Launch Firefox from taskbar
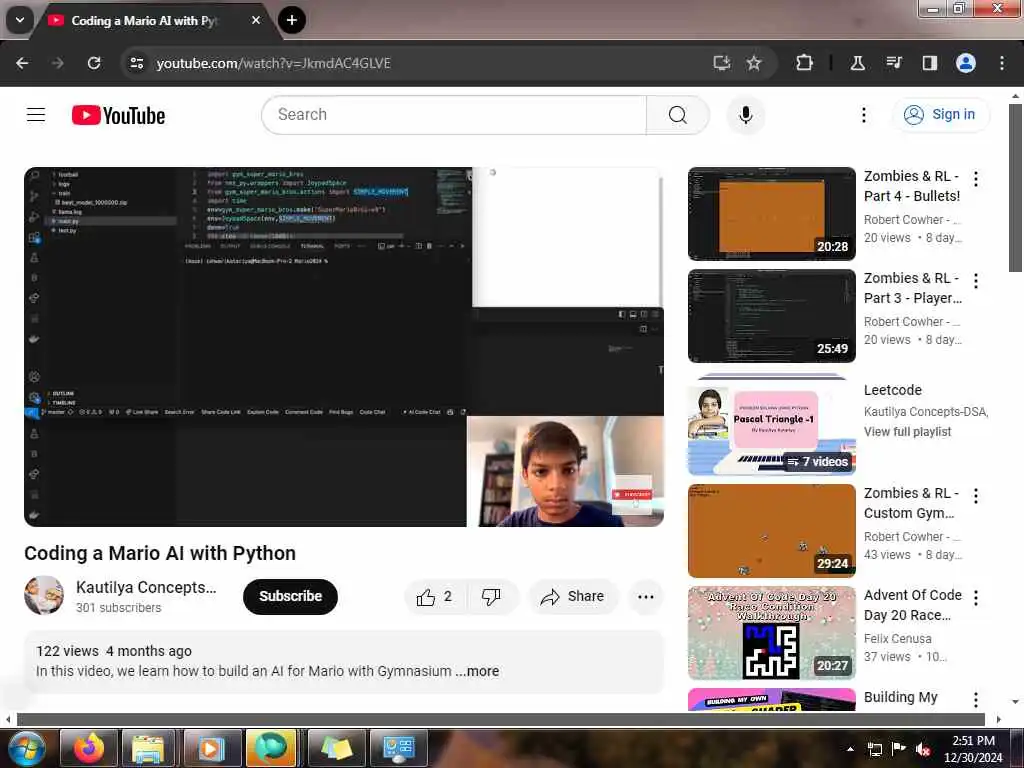 (x=89, y=748)
